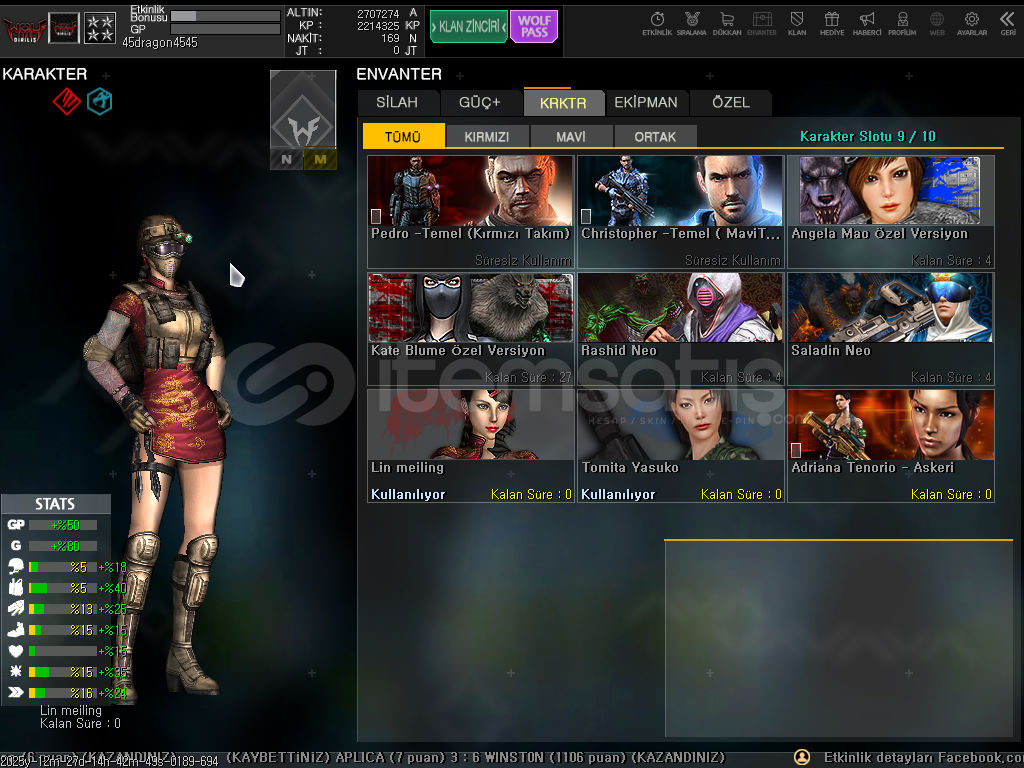Switch to the EKİPMAN tab
Screen dimensions: 1024x768
click(646, 103)
